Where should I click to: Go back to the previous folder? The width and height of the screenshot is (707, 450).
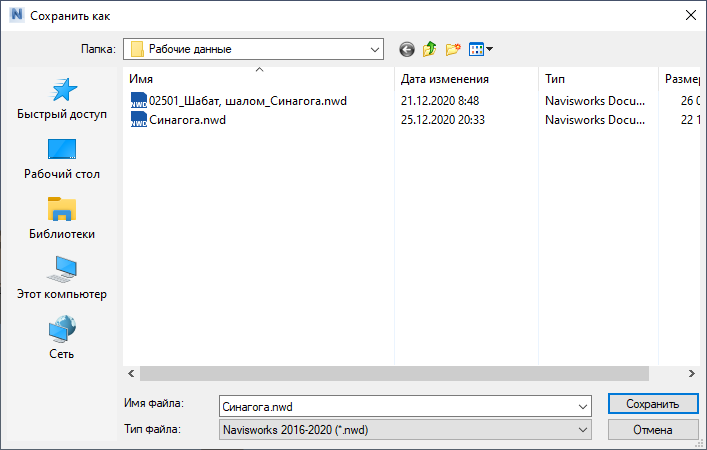(406, 48)
